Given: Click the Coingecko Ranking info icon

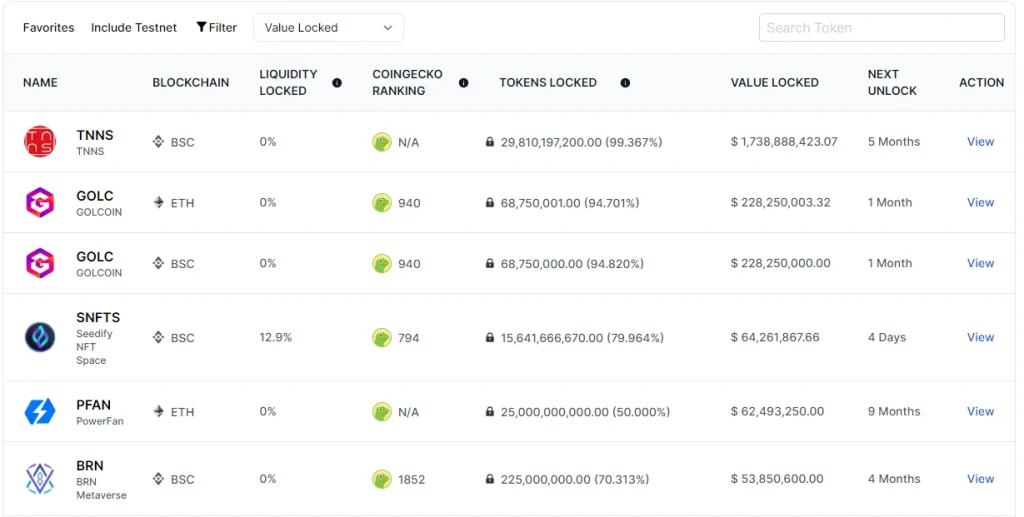Looking at the screenshot, I should click(x=464, y=83).
